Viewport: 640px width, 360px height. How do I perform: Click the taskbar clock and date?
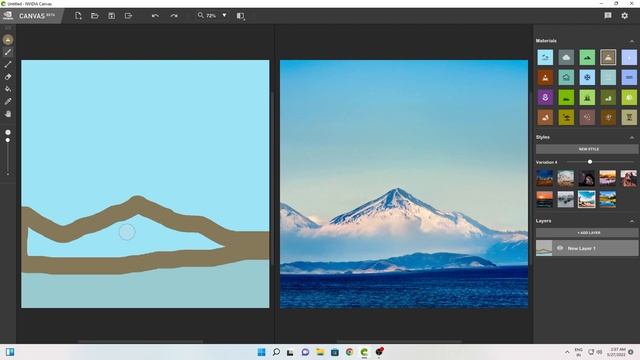click(x=616, y=352)
